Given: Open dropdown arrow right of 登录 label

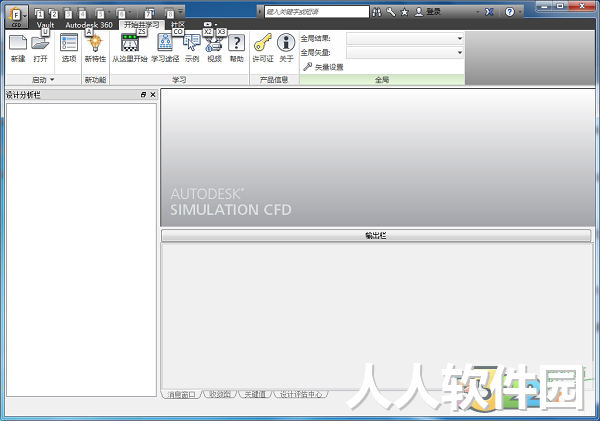Looking at the screenshot, I should 477,12.
